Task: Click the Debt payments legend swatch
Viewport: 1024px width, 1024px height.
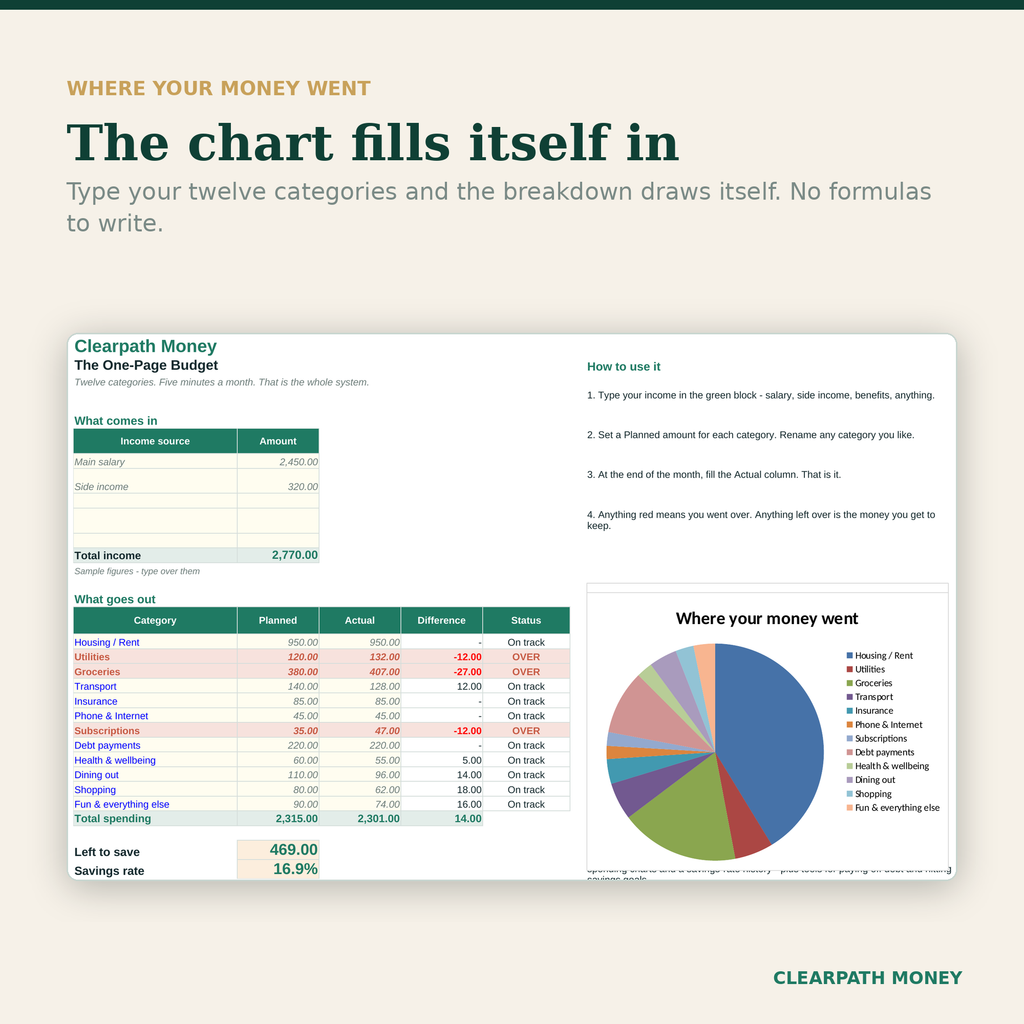Action: pos(850,752)
